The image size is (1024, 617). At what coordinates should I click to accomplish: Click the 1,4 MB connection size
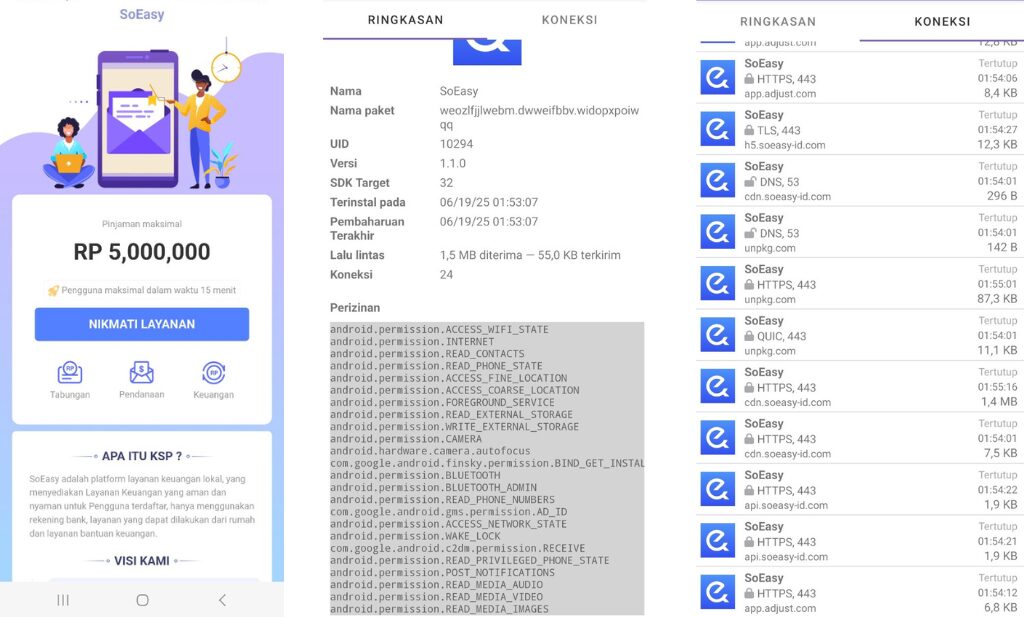999,402
